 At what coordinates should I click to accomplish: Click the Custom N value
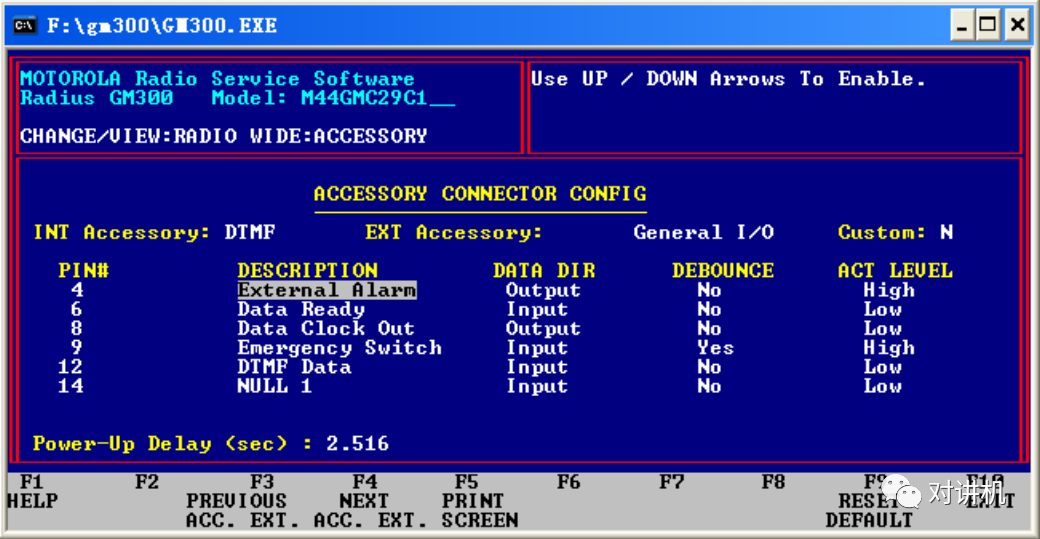(946, 233)
